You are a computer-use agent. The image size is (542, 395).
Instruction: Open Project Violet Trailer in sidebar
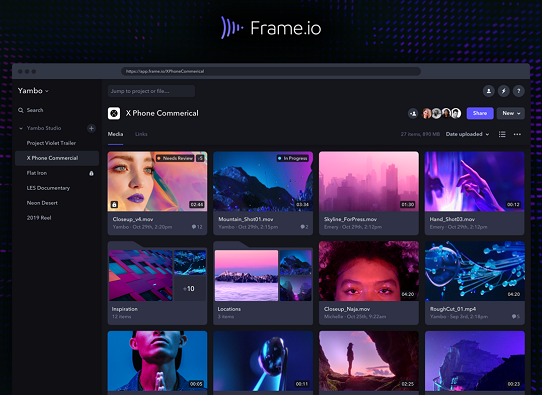(51, 143)
